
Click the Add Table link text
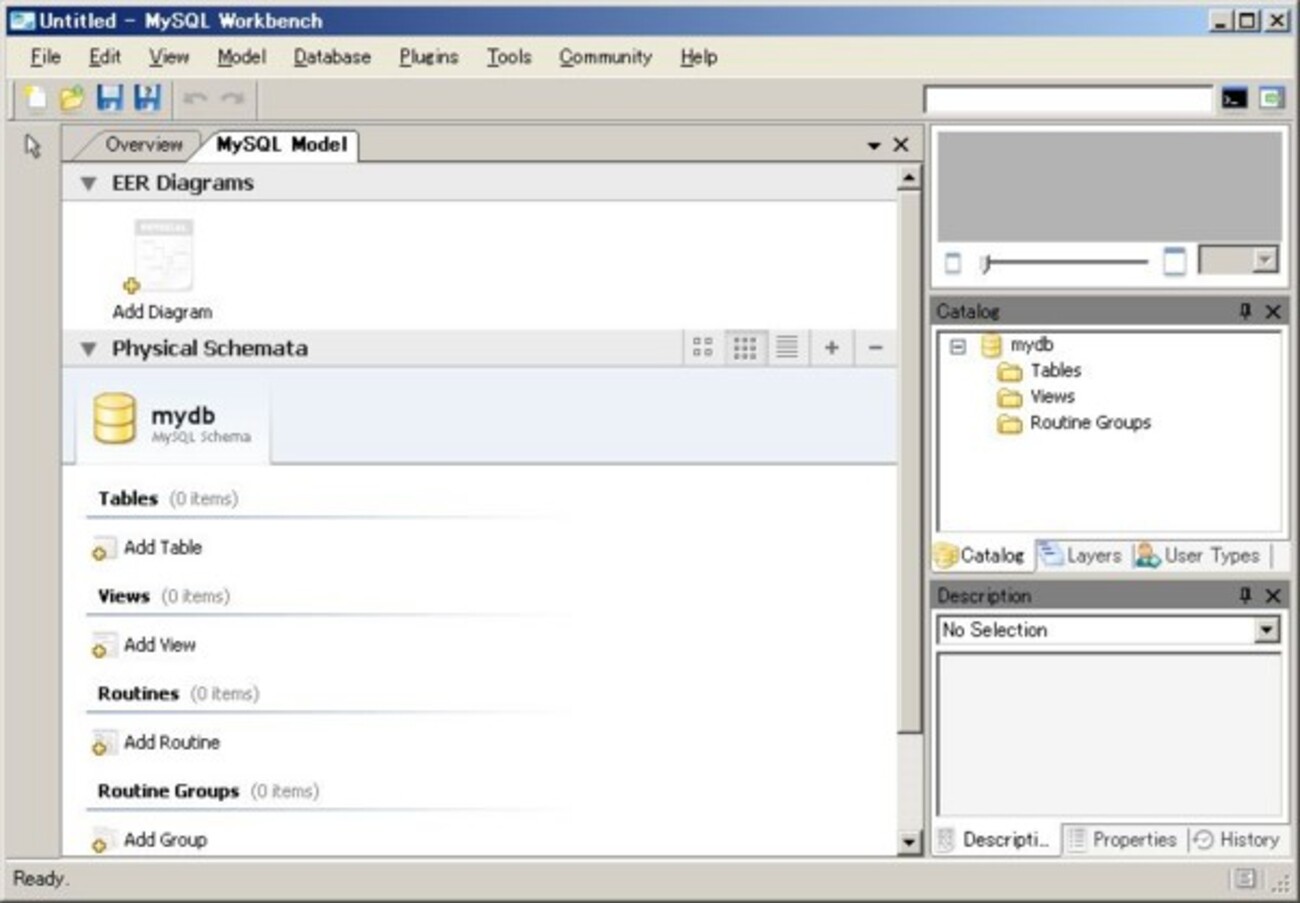(163, 548)
